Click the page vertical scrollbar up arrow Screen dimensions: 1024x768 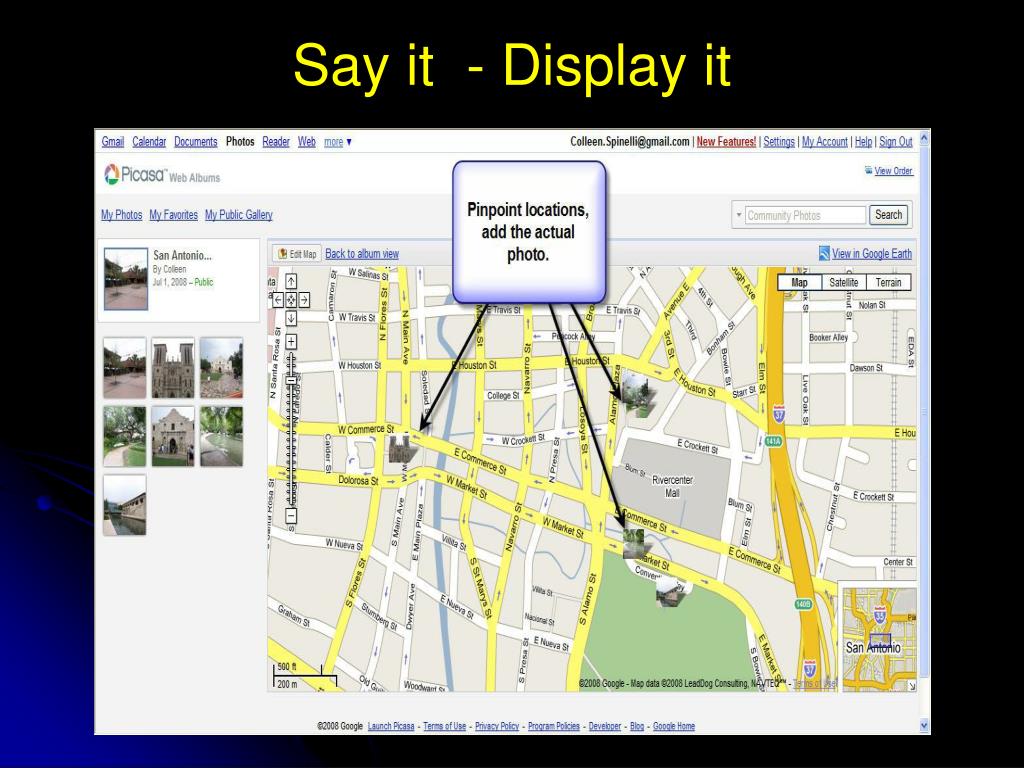tap(924, 138)
